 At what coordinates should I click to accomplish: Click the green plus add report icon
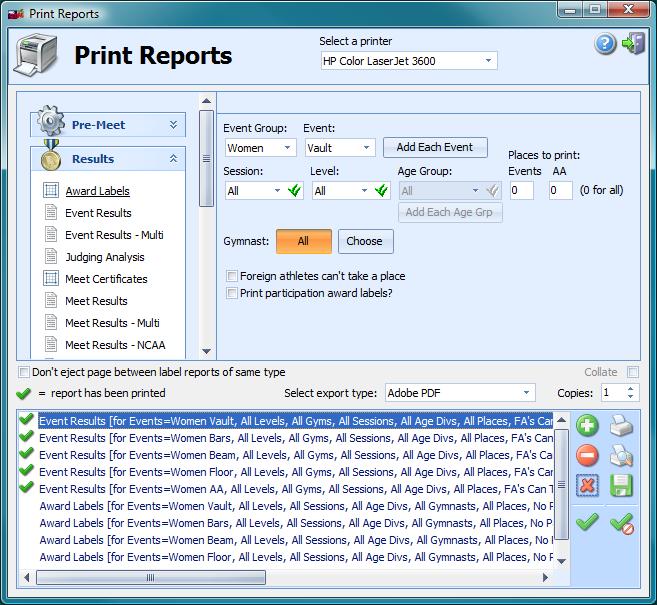588,426
